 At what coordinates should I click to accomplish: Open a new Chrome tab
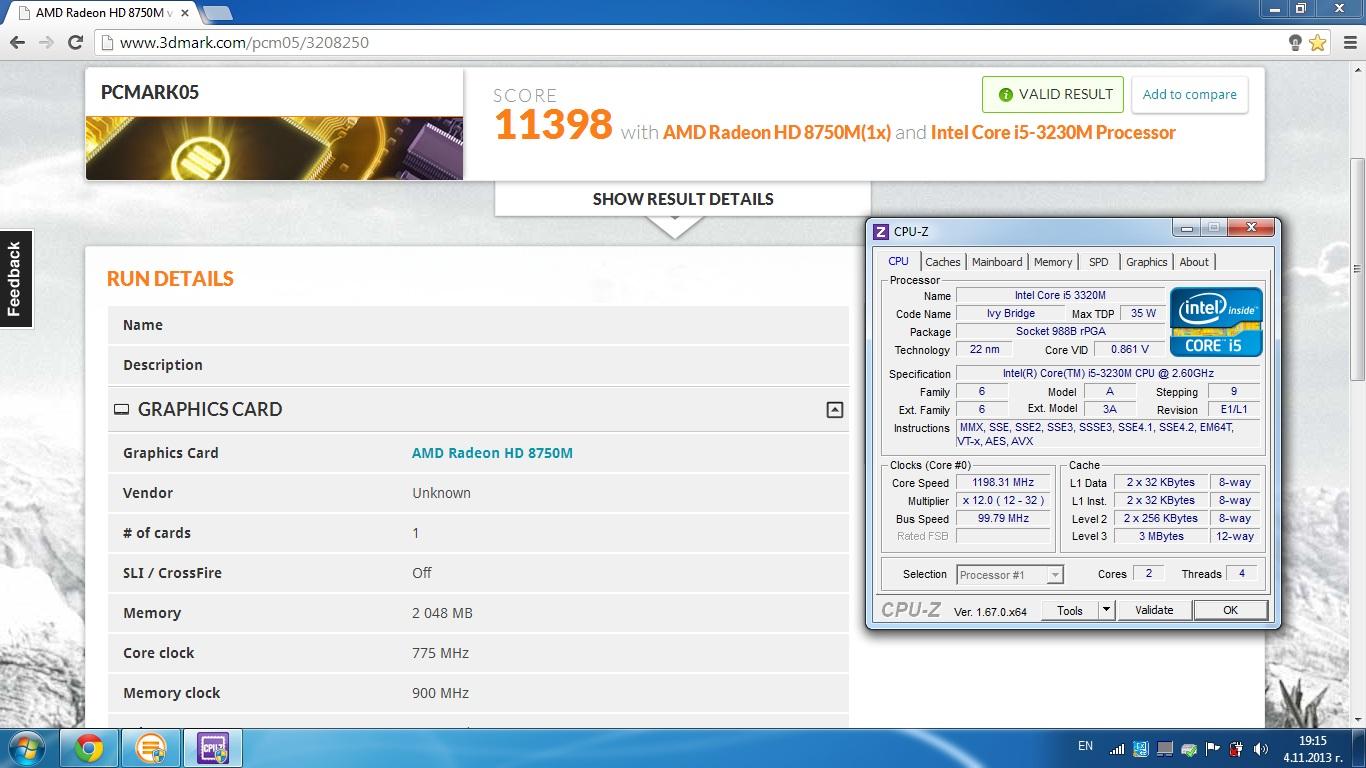tap(216, 13)
